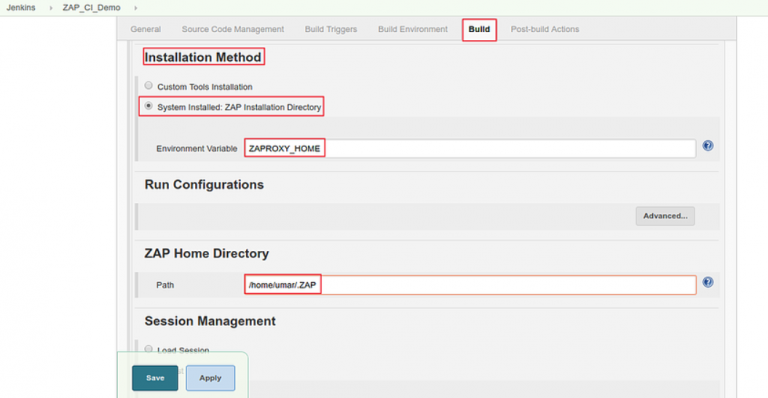The height and width of the screenshot is (398, 768).
Task: Go to the Build Triggers tab
Action: click(331, 29)
